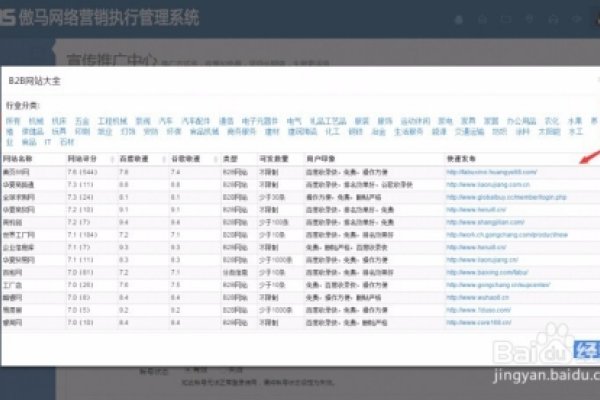Sort table by 谷歌收录 column arrows

click(x=215, y=159)
